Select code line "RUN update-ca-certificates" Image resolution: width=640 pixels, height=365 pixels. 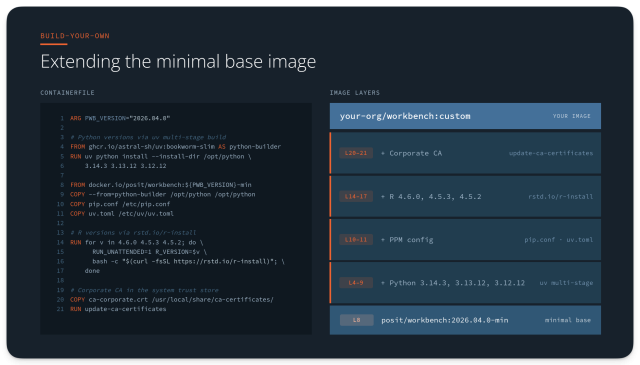coord(118,309)
